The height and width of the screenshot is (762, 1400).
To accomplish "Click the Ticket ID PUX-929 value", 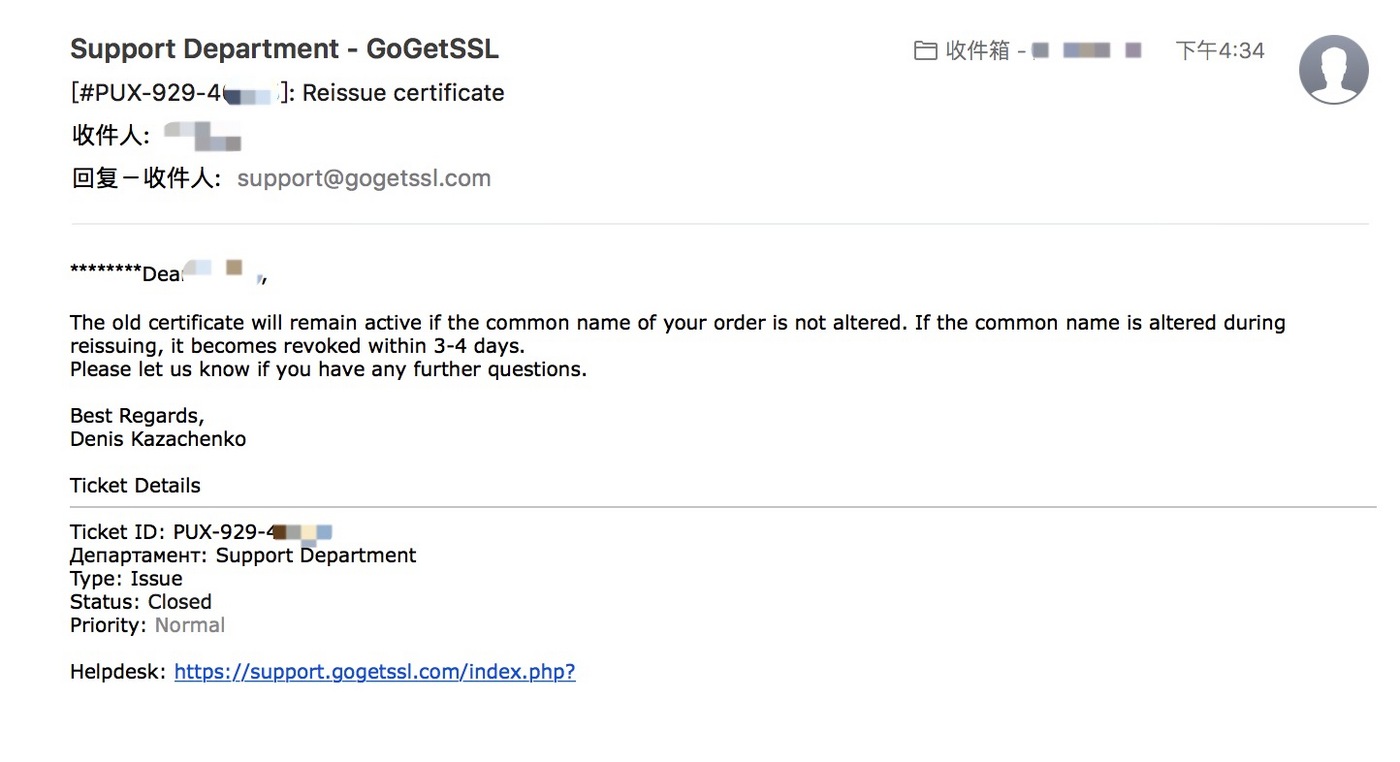I will (x=252, y=532).
